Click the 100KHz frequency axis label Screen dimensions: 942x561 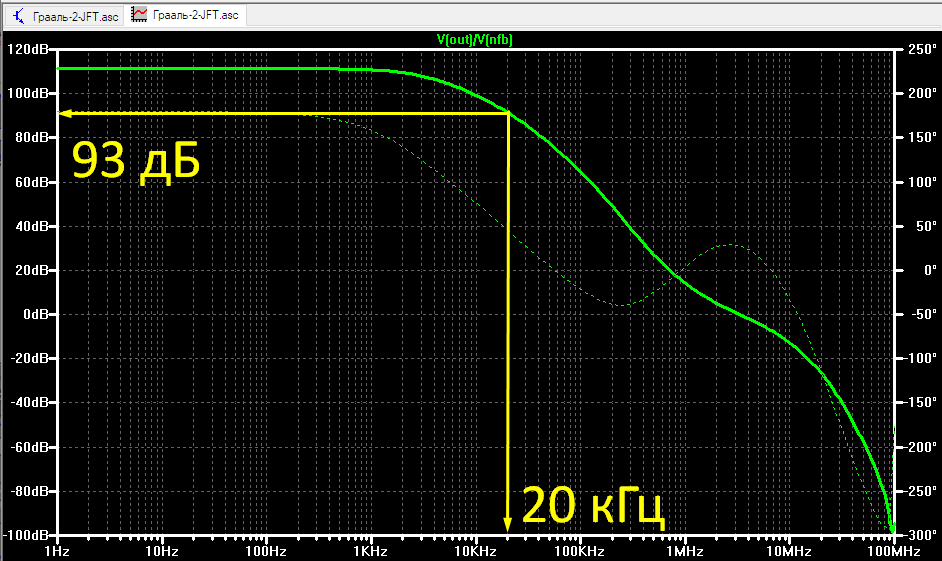(x=579, y=551)
